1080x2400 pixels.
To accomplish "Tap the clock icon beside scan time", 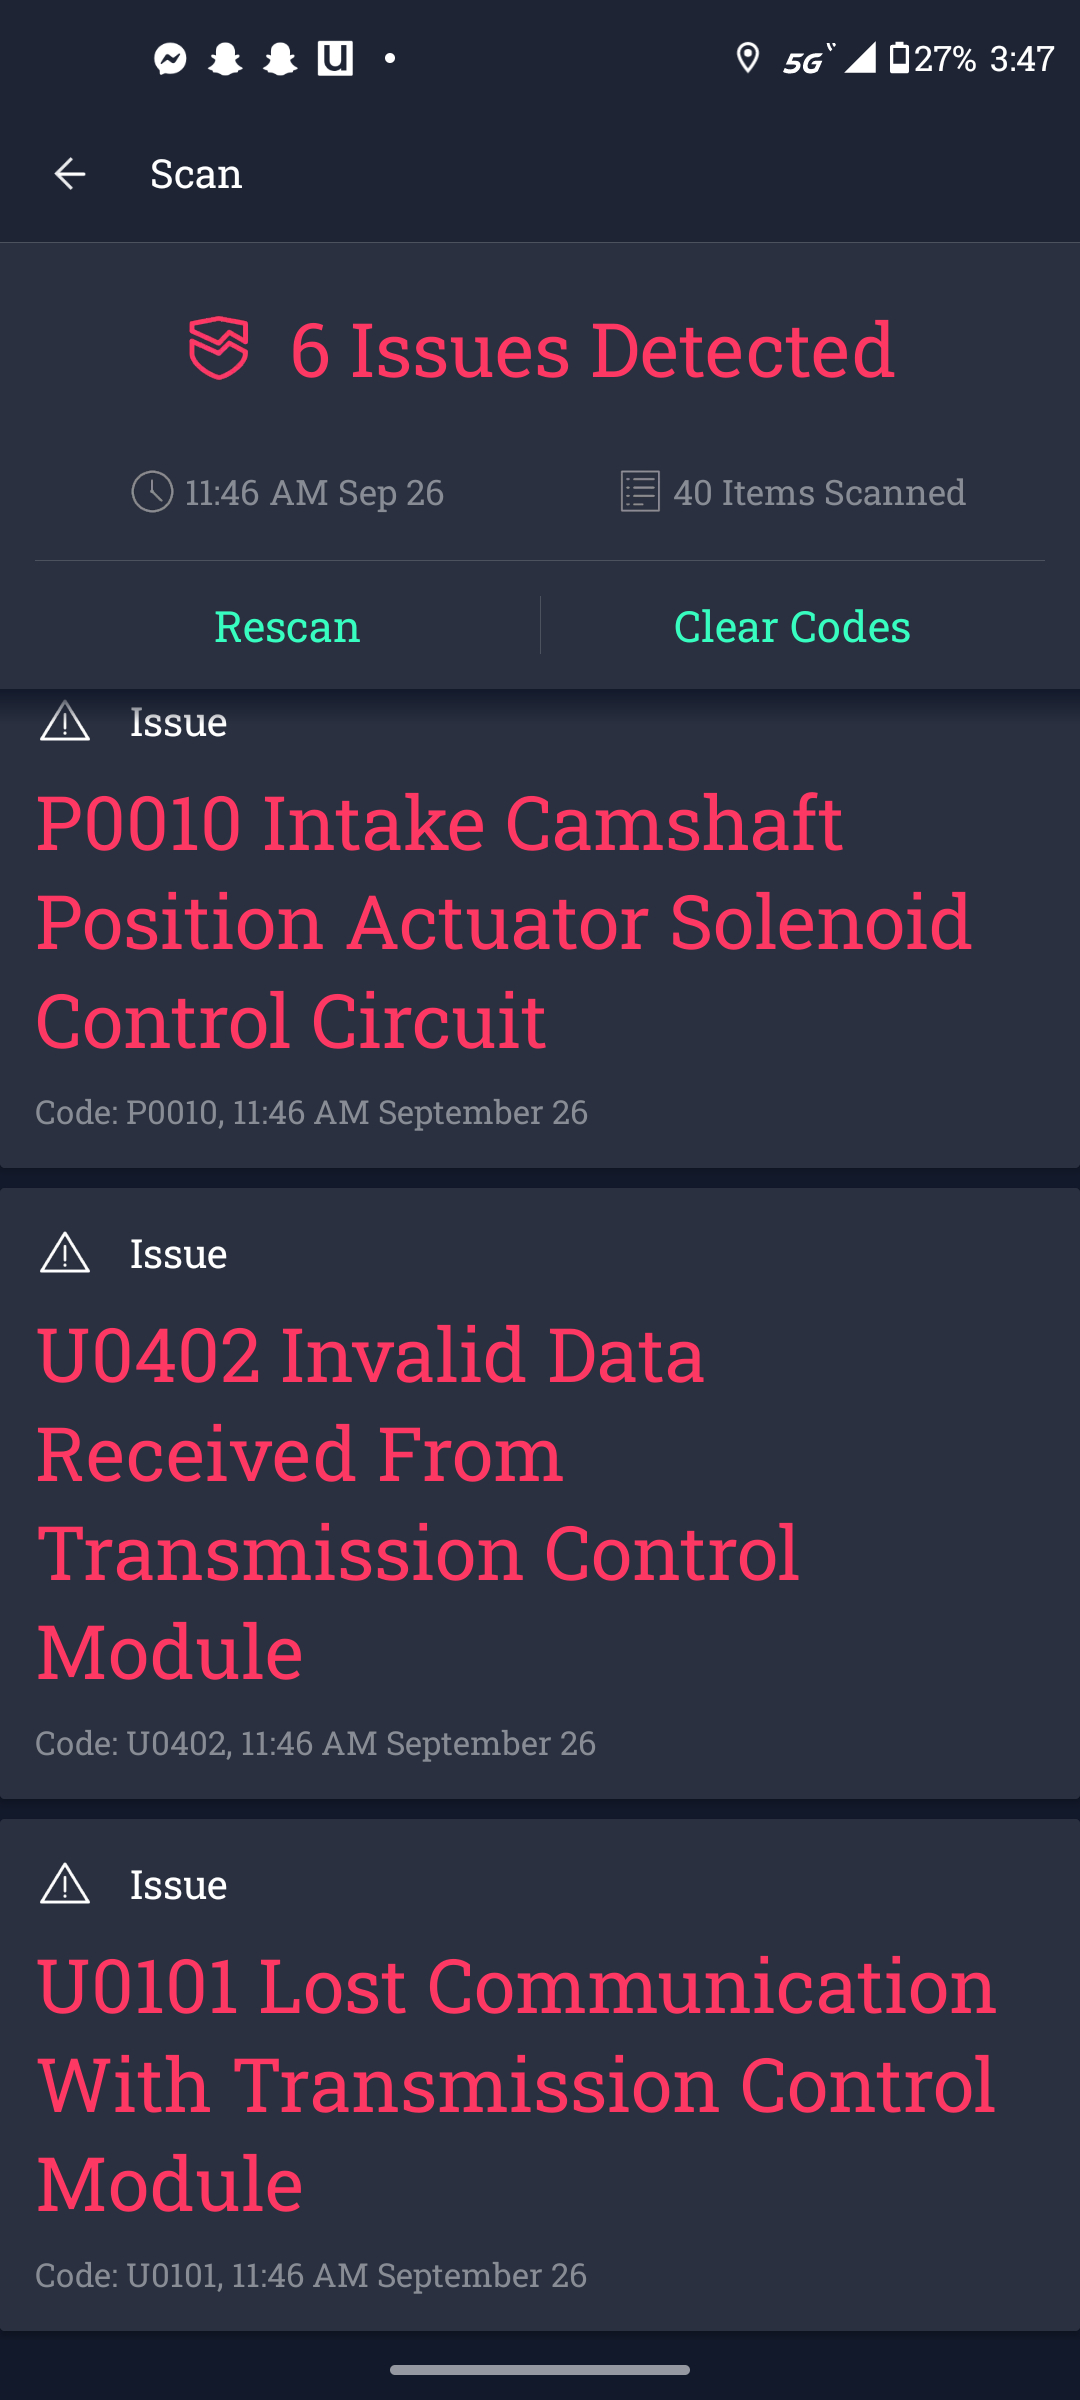I will pos(152,492).
